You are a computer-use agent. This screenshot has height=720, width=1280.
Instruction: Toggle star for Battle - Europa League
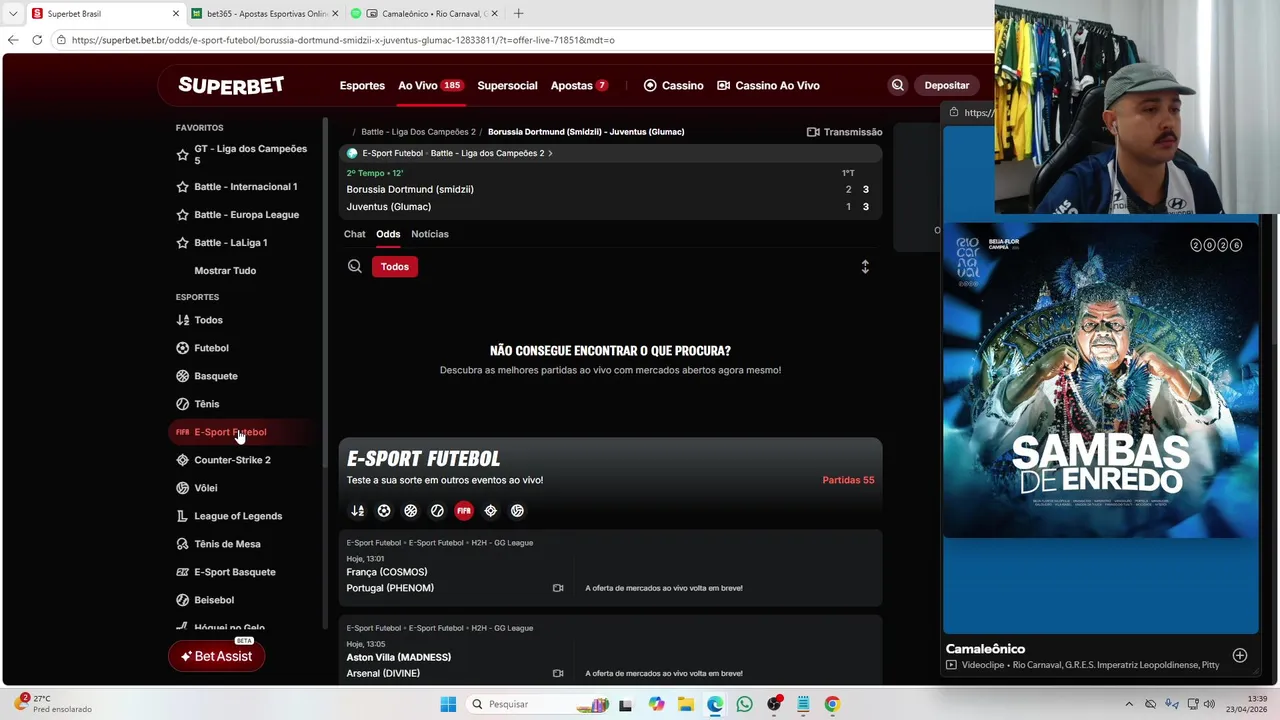[182, 215]
